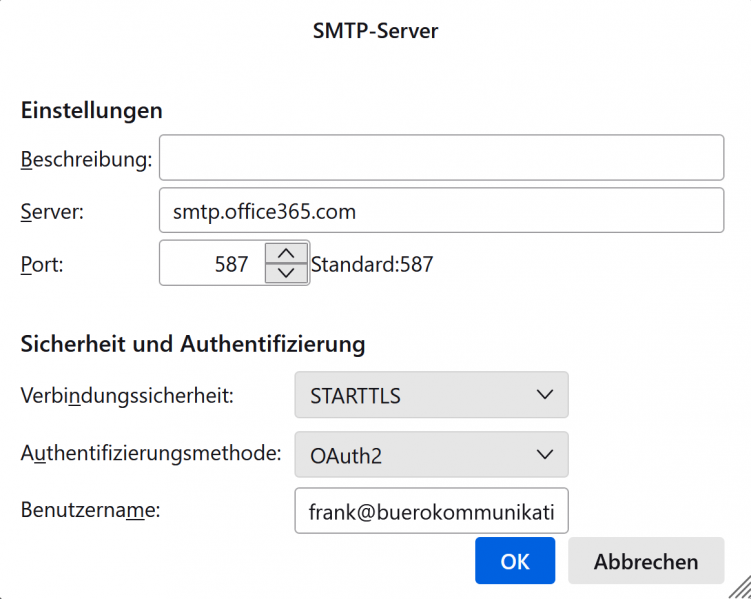This screenshot has width=751, height=599.
Task: Click the Server label text
Action: pyautogui.click(x=52, y=212)
